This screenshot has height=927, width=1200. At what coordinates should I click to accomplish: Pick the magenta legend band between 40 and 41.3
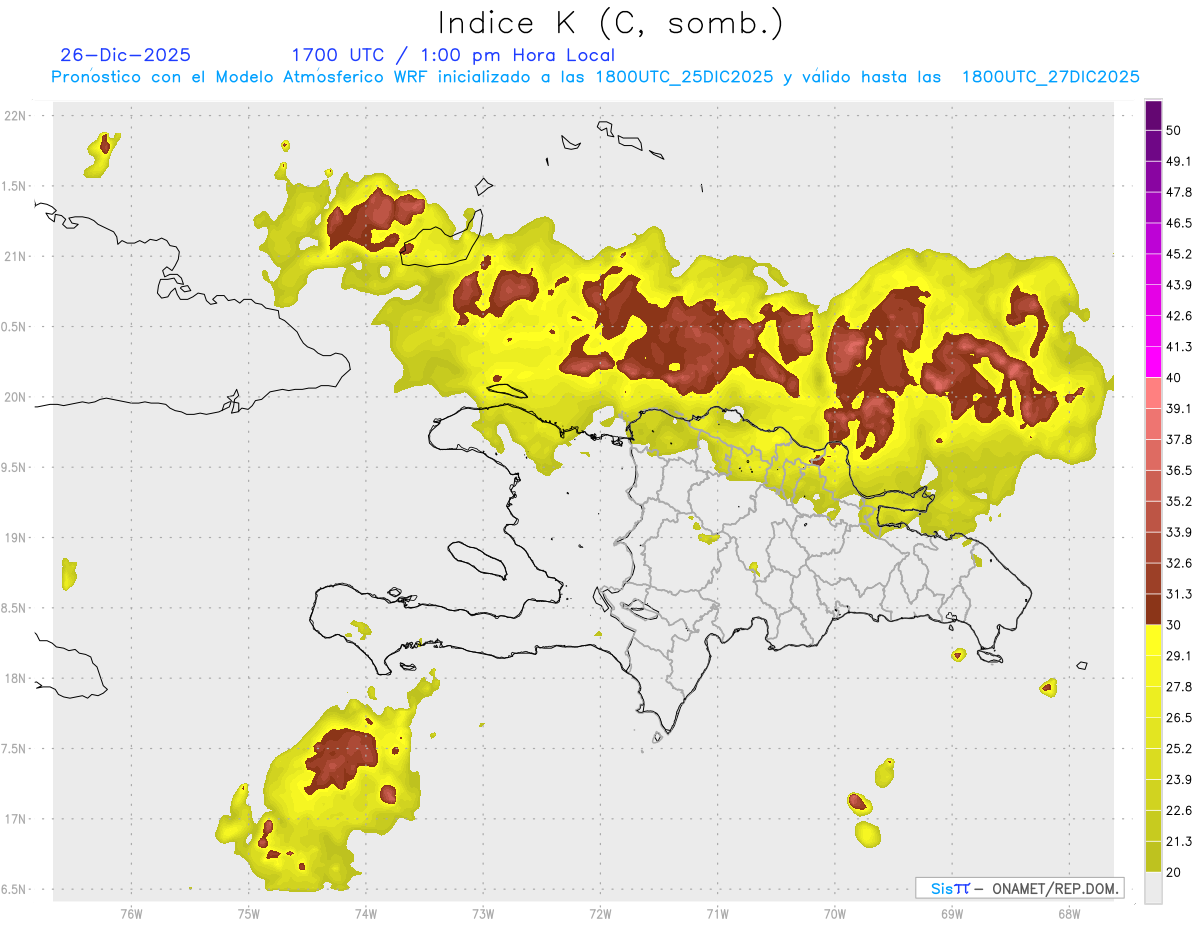click(1153, 362)
